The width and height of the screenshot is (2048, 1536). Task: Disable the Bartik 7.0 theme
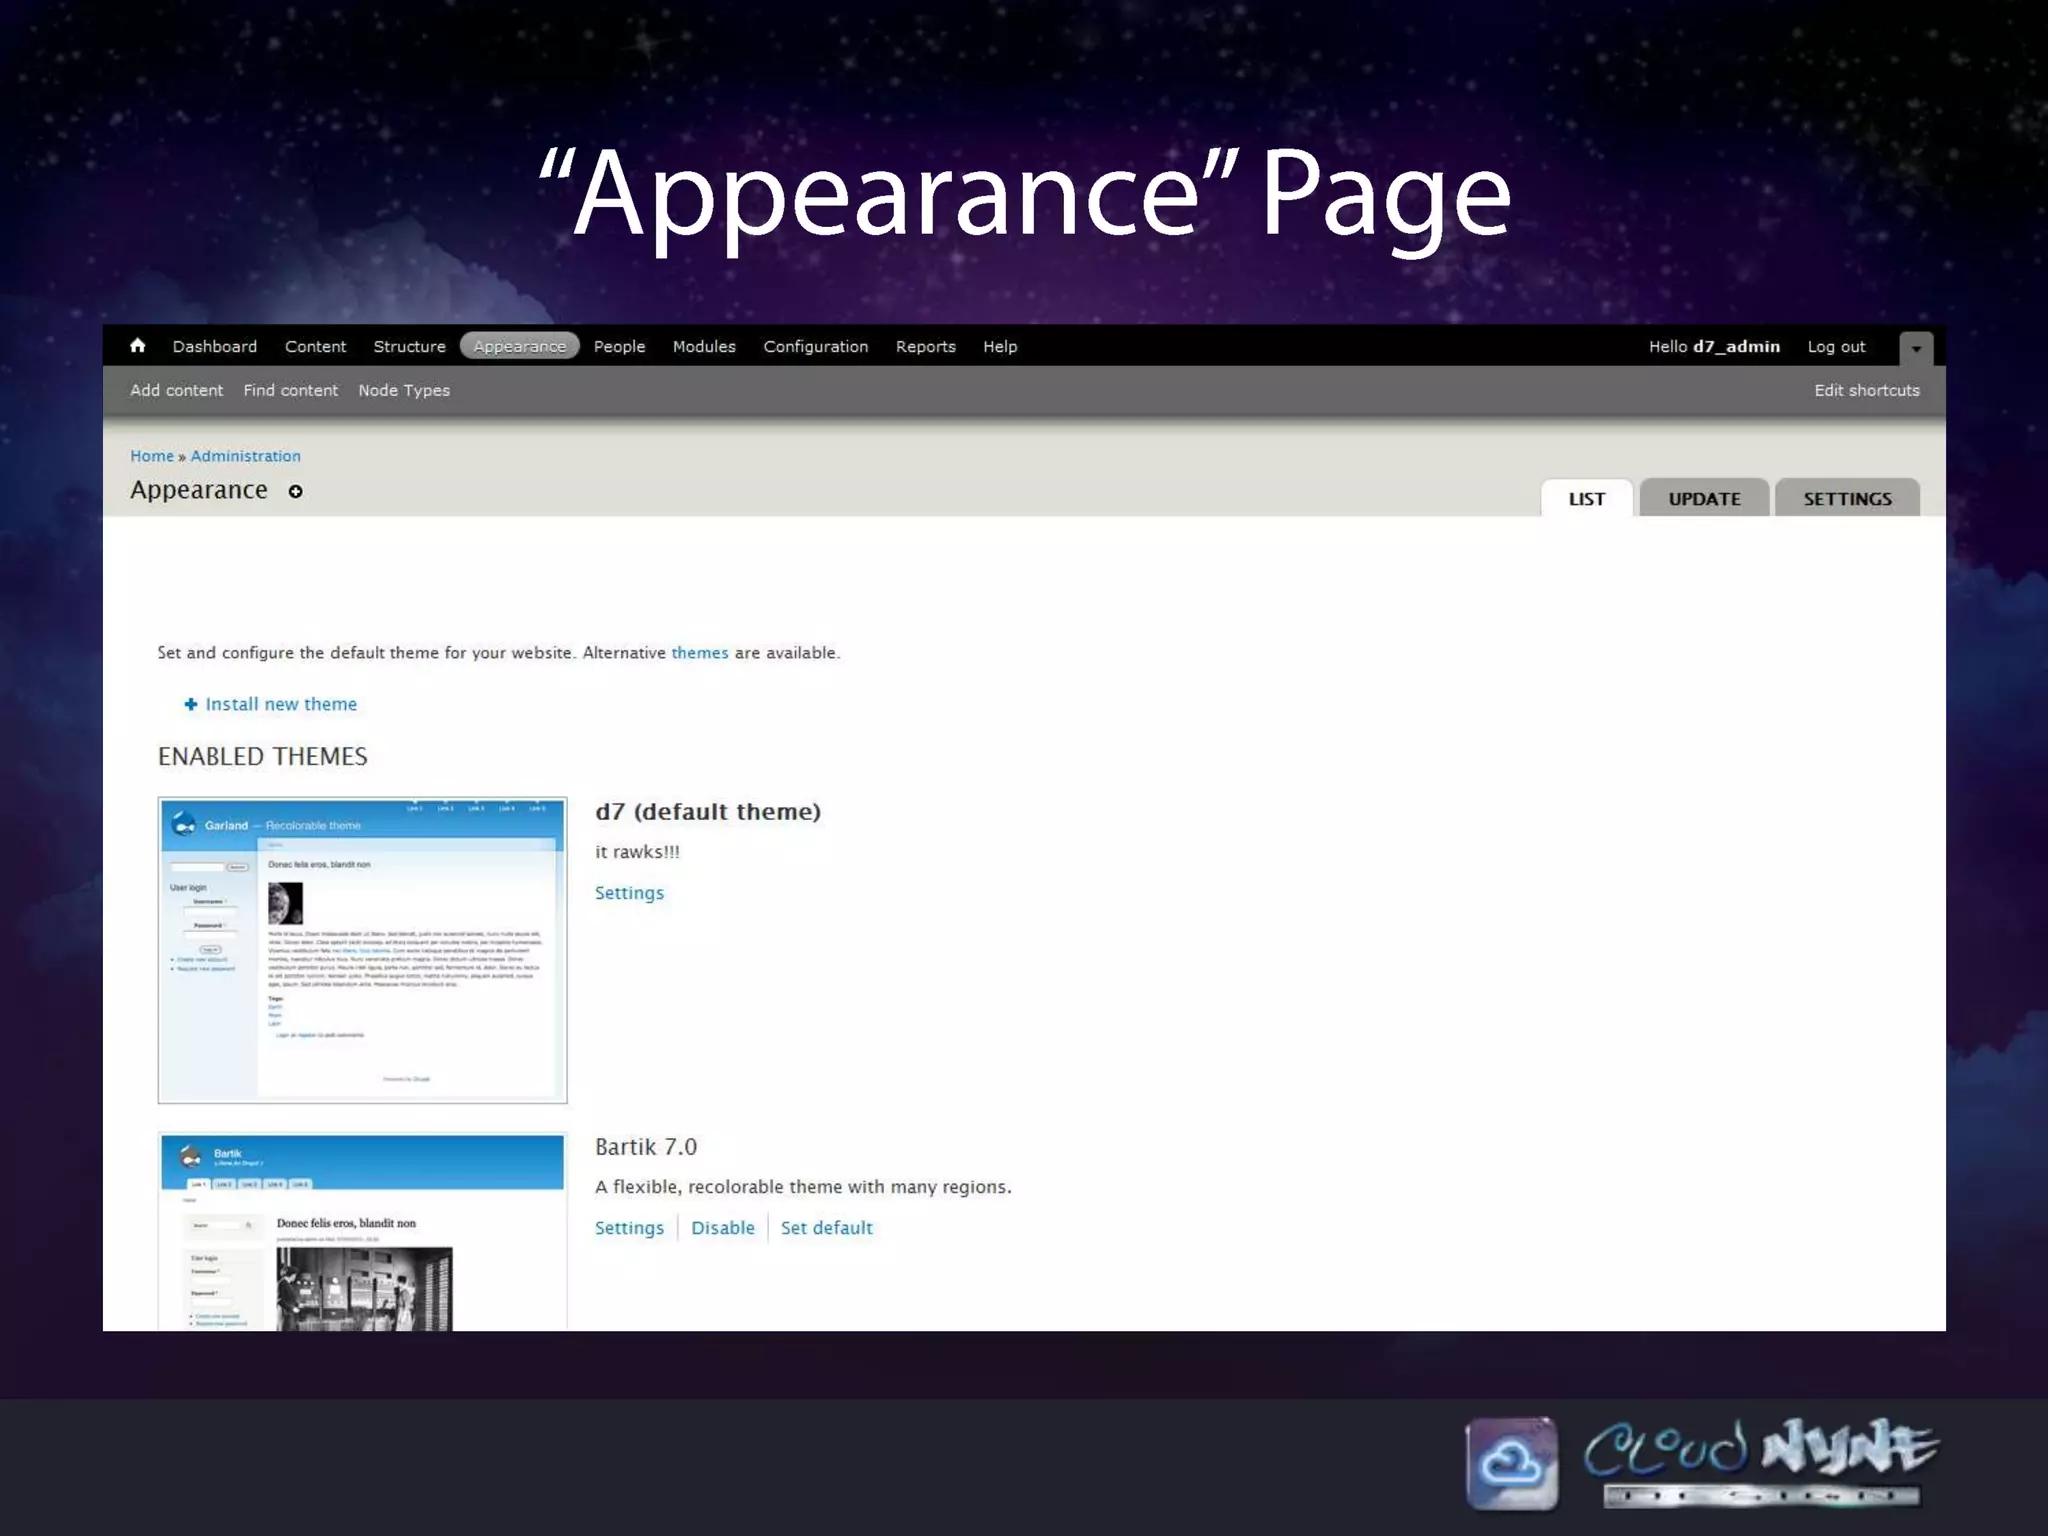point(722,1227)
